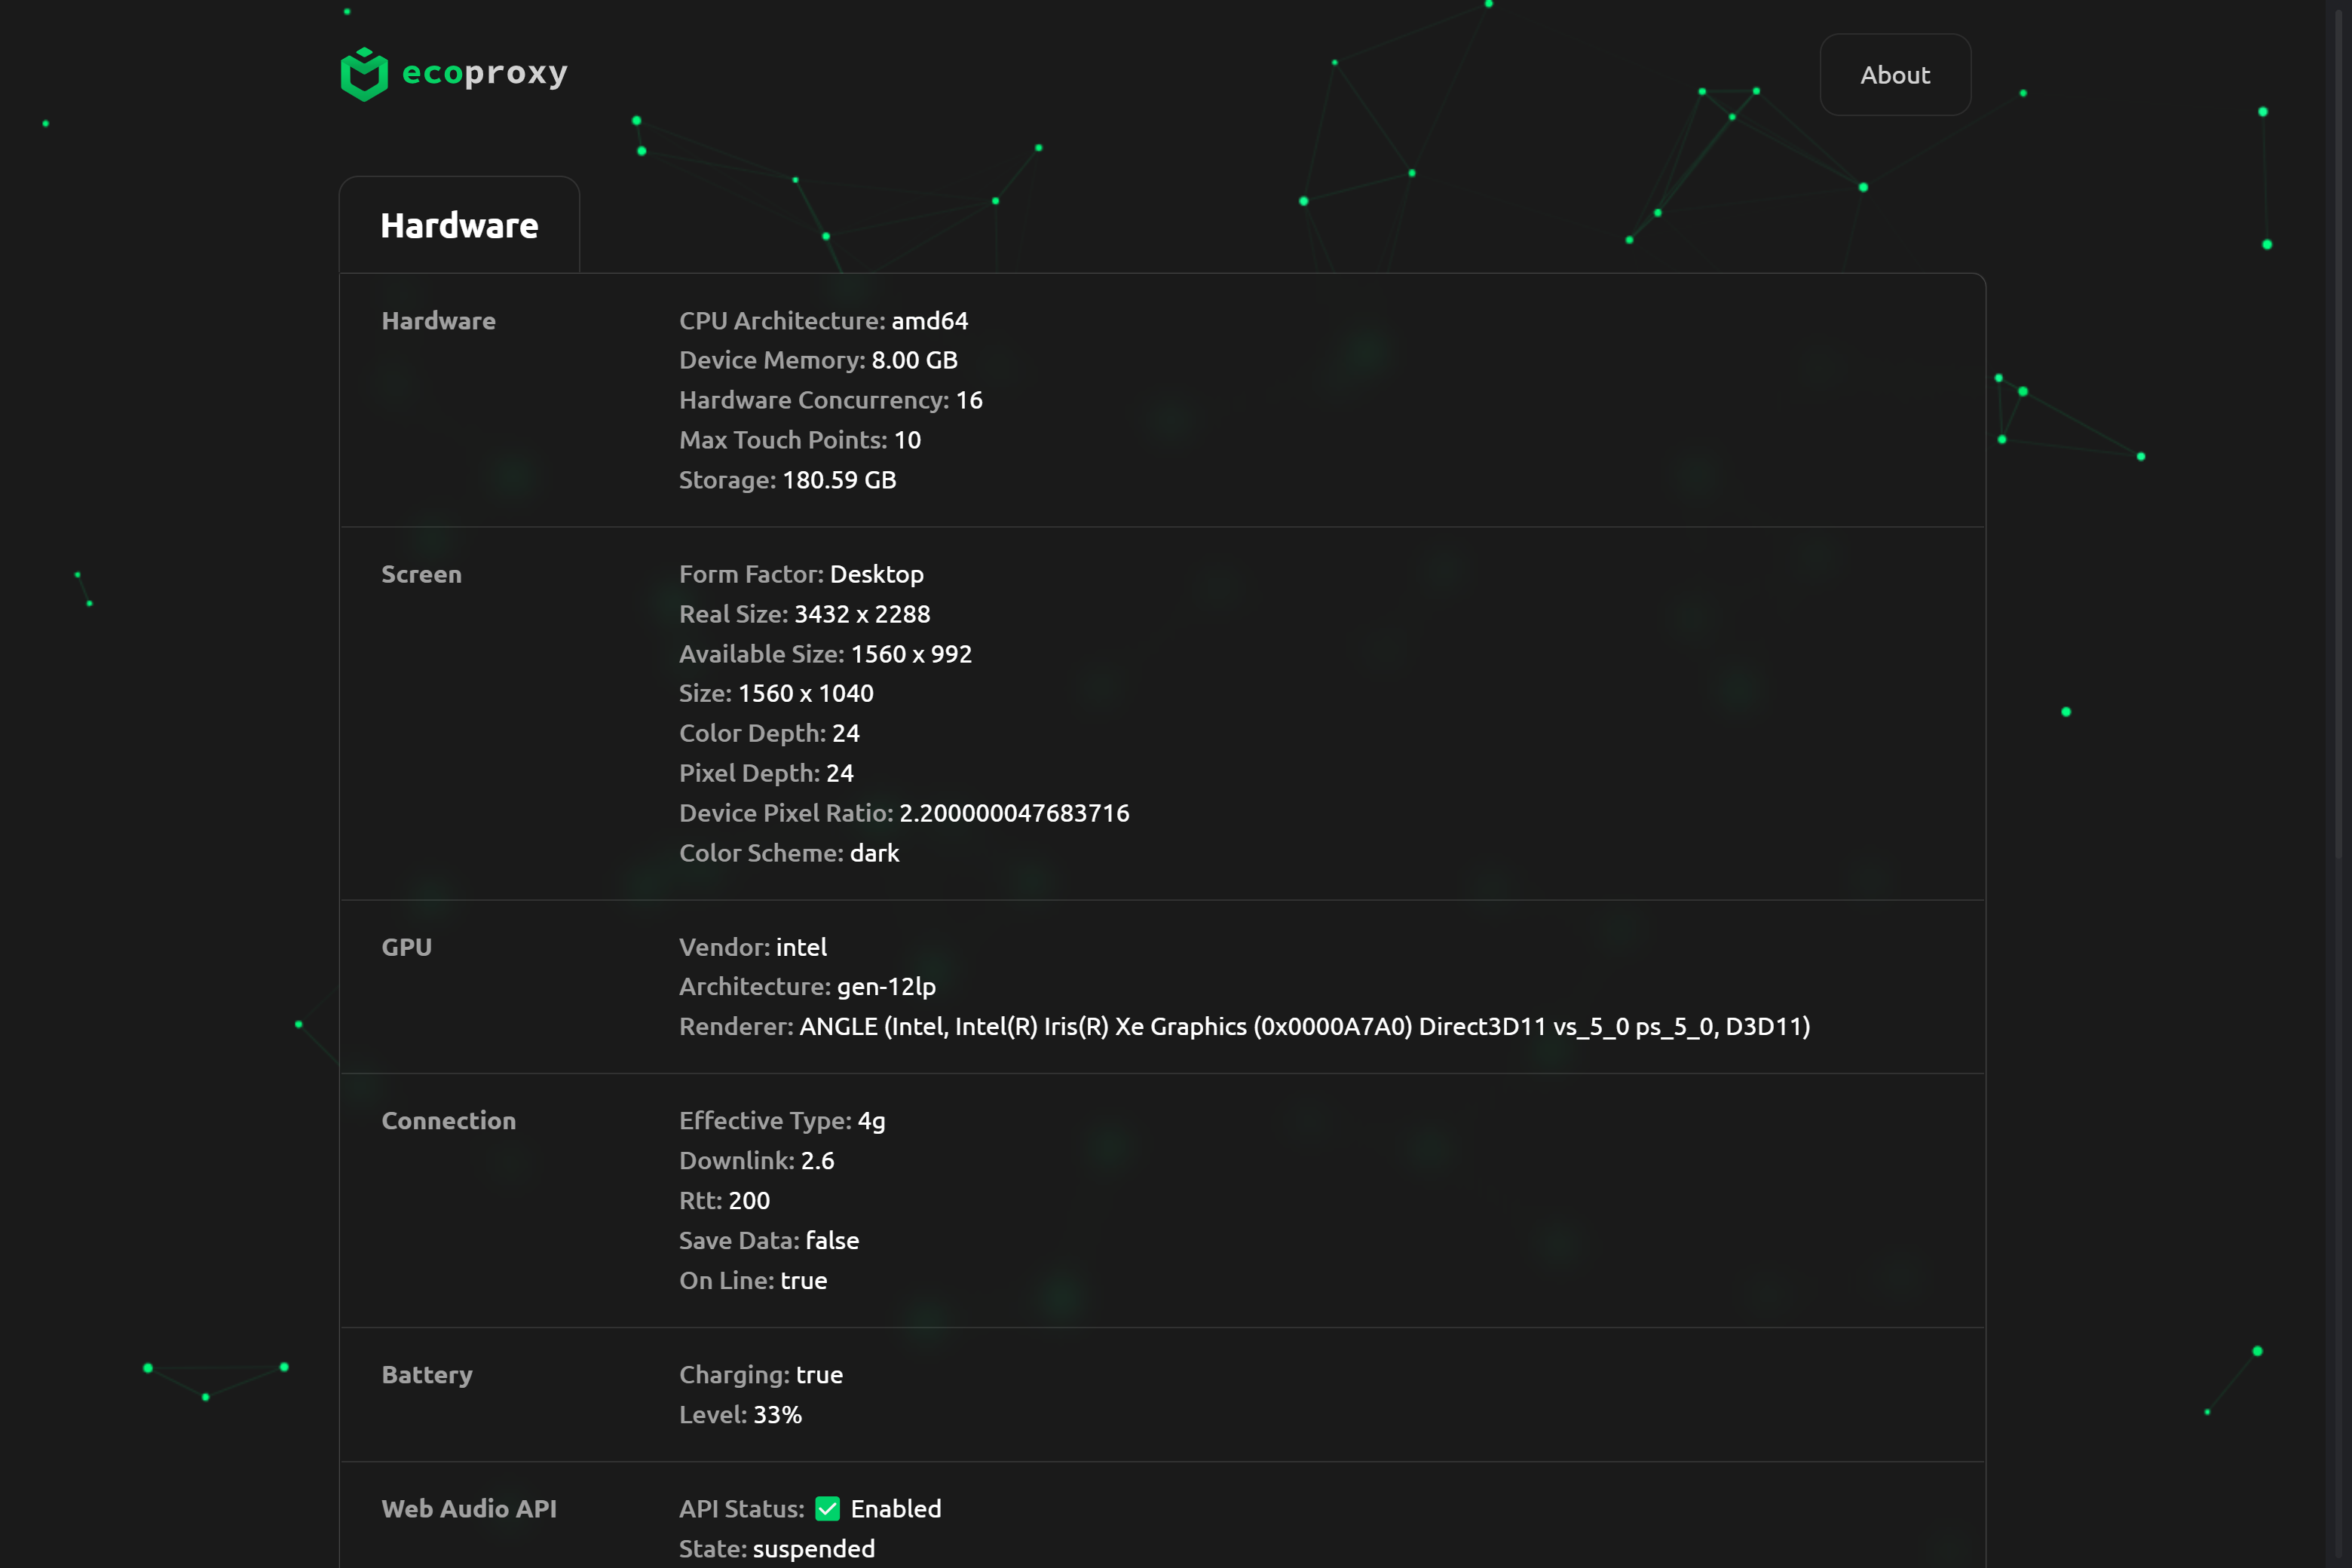
Task: Click the Device Pixel Ratio value
Action: coord(1014,813)
